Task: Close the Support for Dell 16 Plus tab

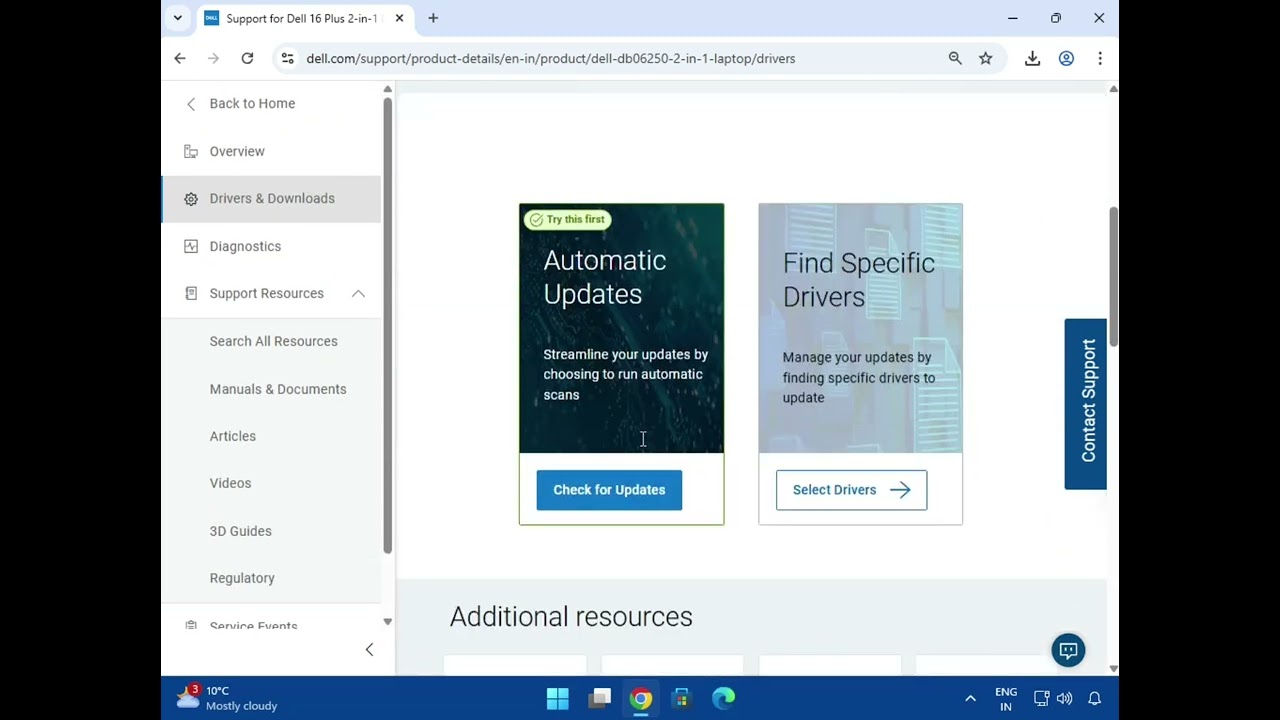Action: [x=399, y=18]
